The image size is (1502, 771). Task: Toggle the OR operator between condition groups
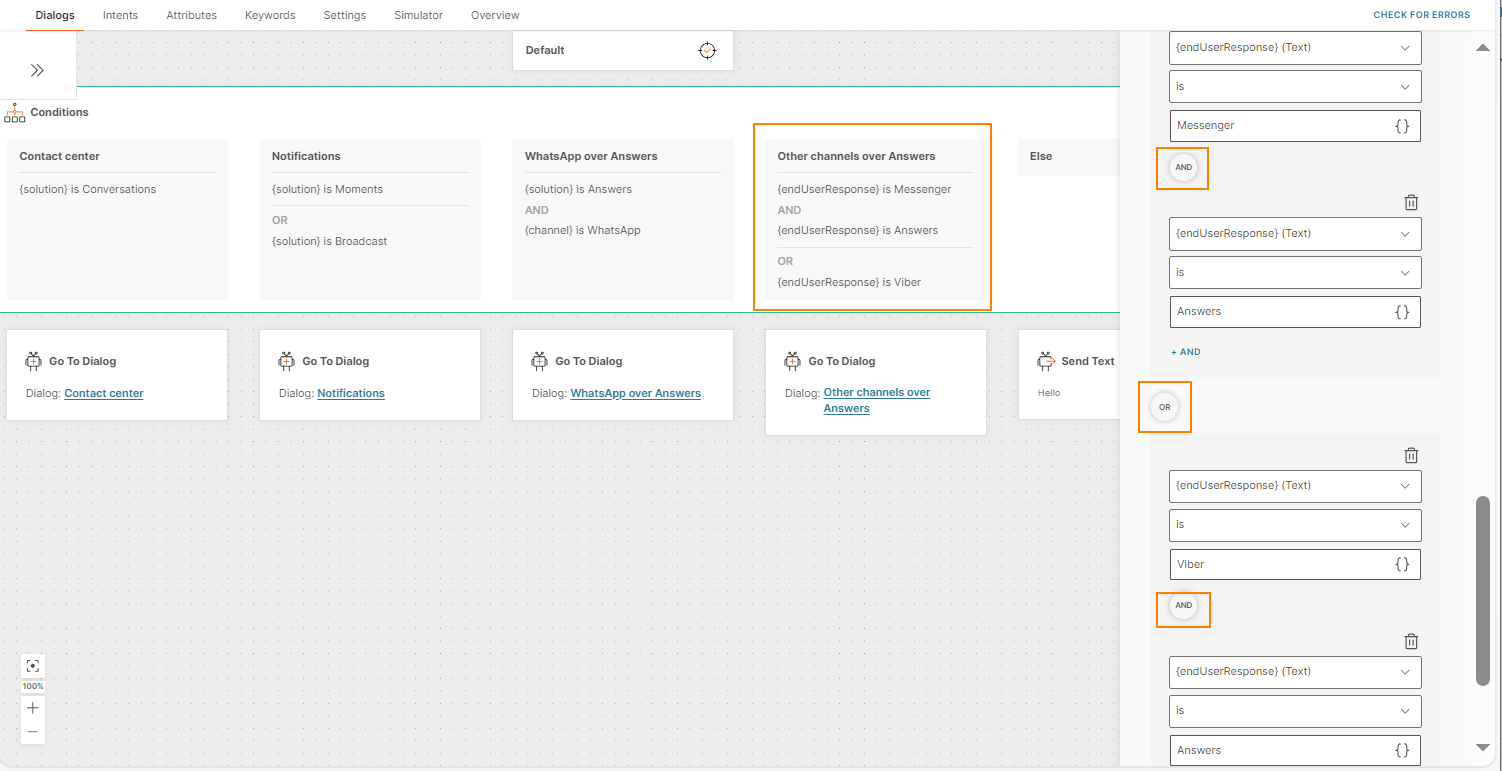click(1165, 407)
